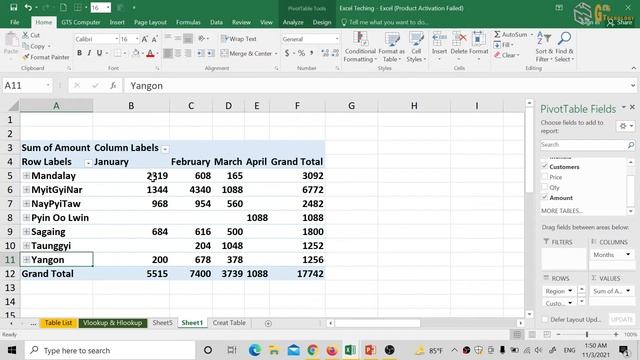Open the fill color bucket swatch
This screenshot has width=640, height=360.
point(136,53)
